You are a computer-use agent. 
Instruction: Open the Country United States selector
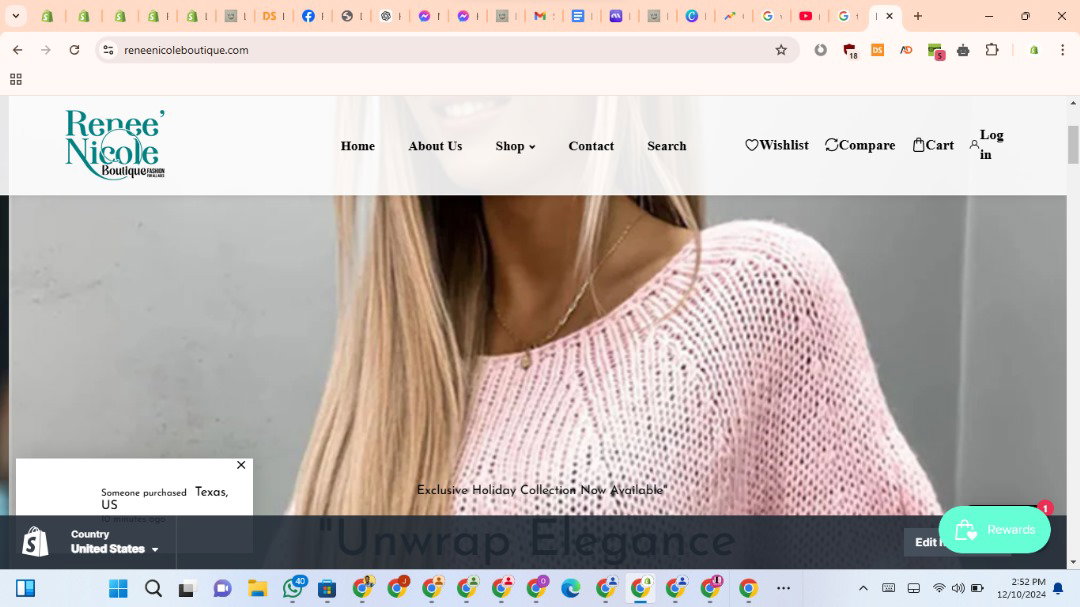pos(115,542)
